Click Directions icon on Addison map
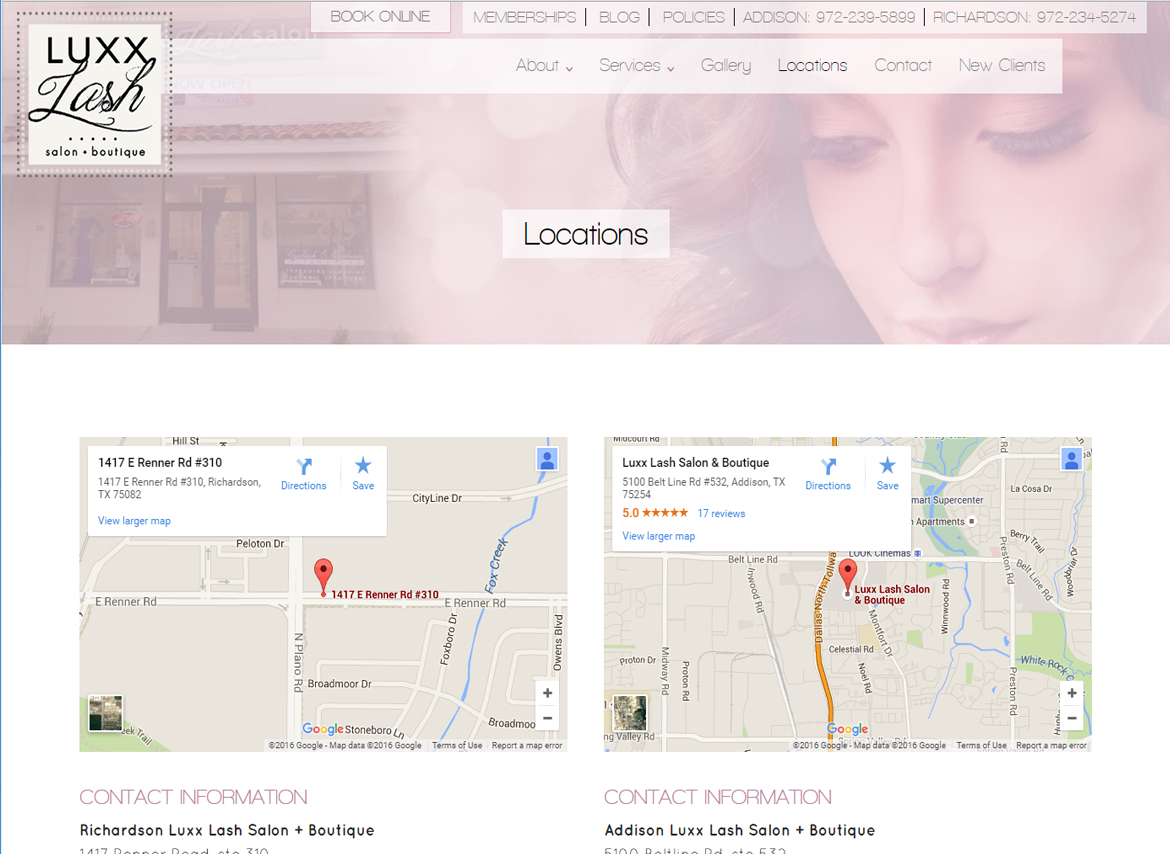 click(x=828, y=467)
